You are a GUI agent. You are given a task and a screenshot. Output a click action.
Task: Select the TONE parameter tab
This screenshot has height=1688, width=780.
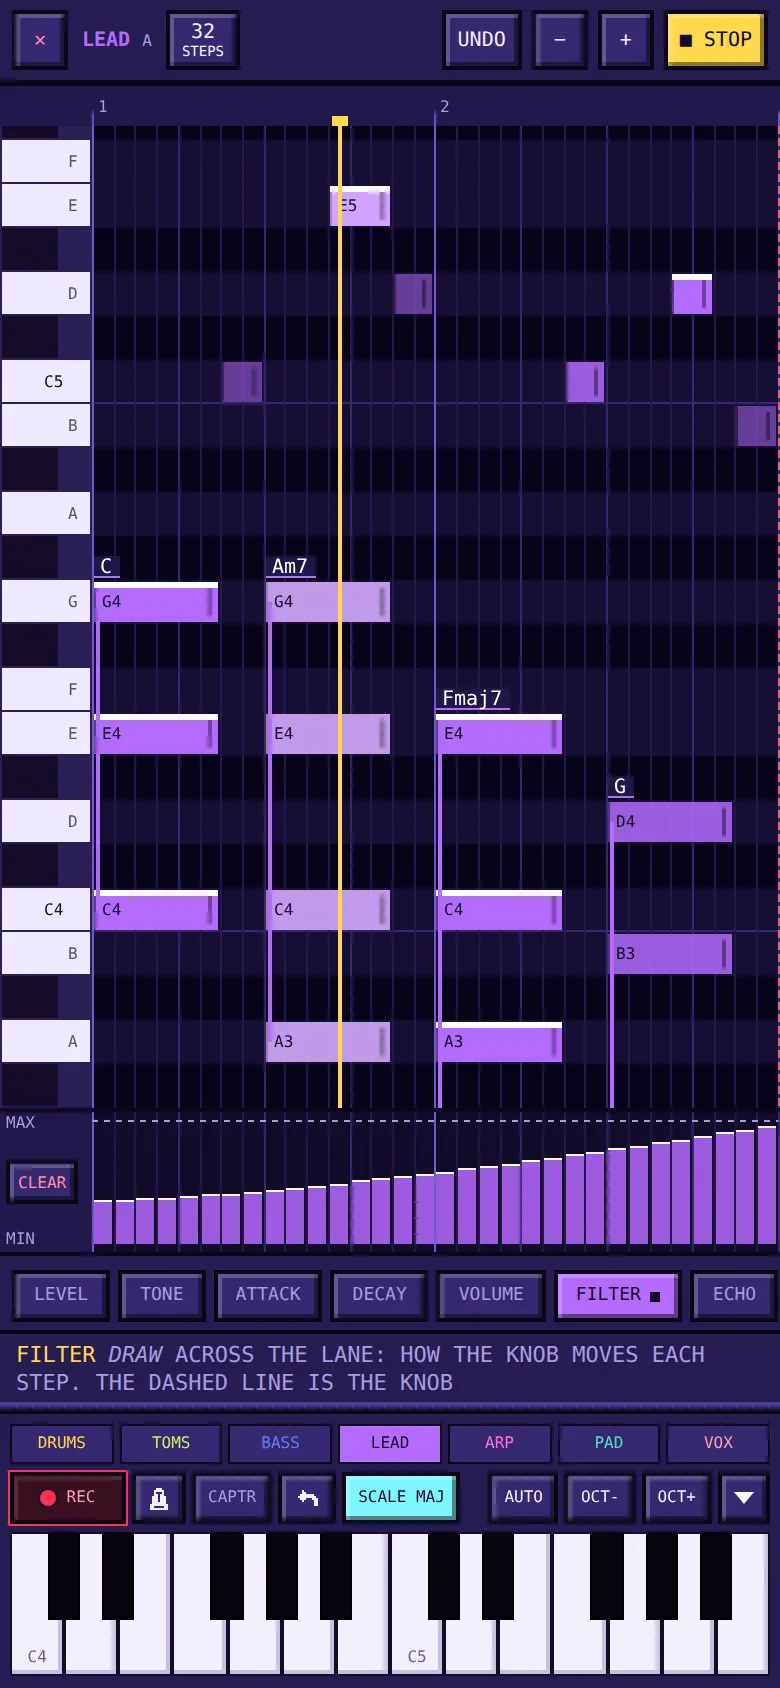pyautogui.click(x=162, y=1295)
